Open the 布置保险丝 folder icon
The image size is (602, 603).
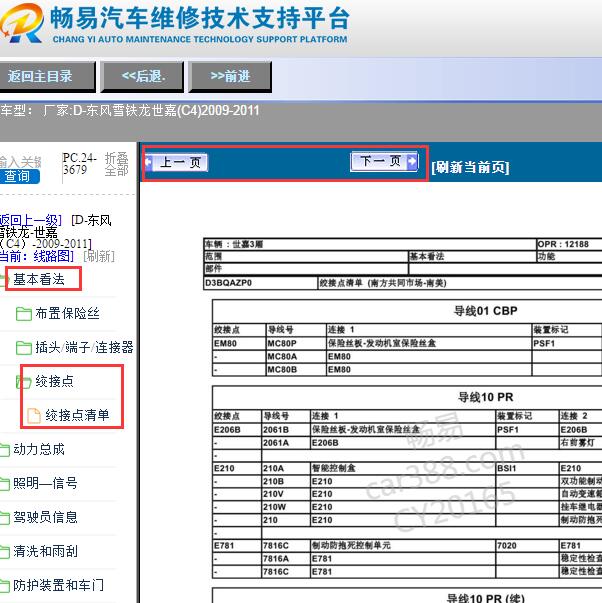tap(24, 314)
